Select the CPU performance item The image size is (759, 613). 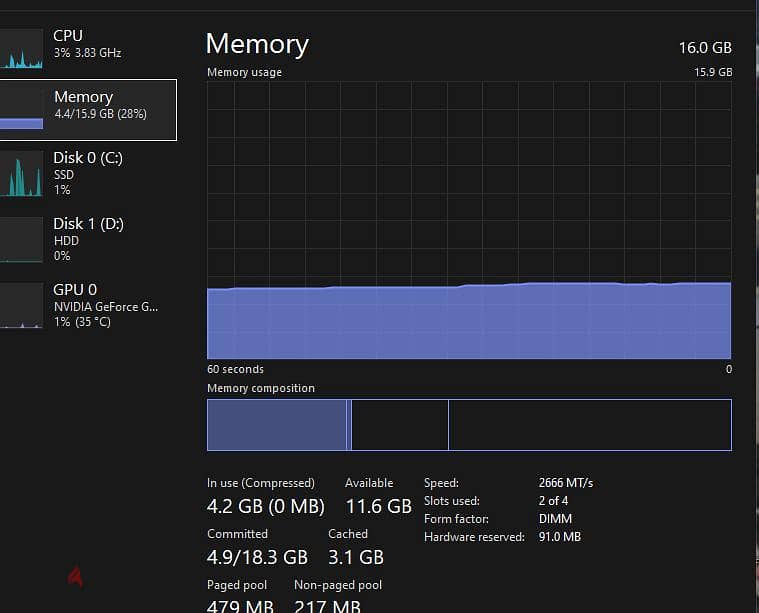tap(88, 48)
